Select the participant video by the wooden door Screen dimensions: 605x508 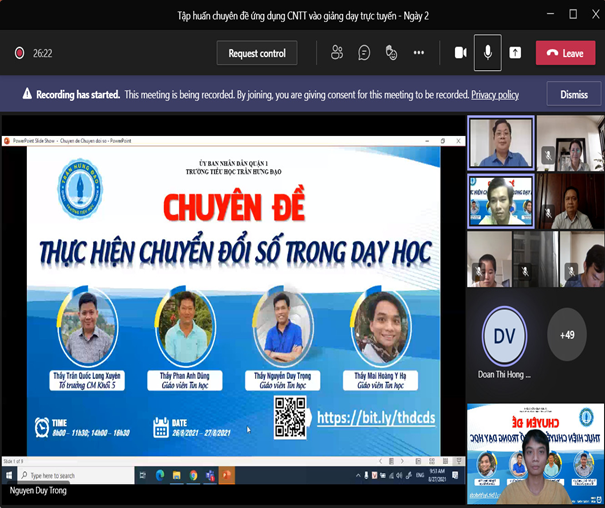click(x=570, y=201)
